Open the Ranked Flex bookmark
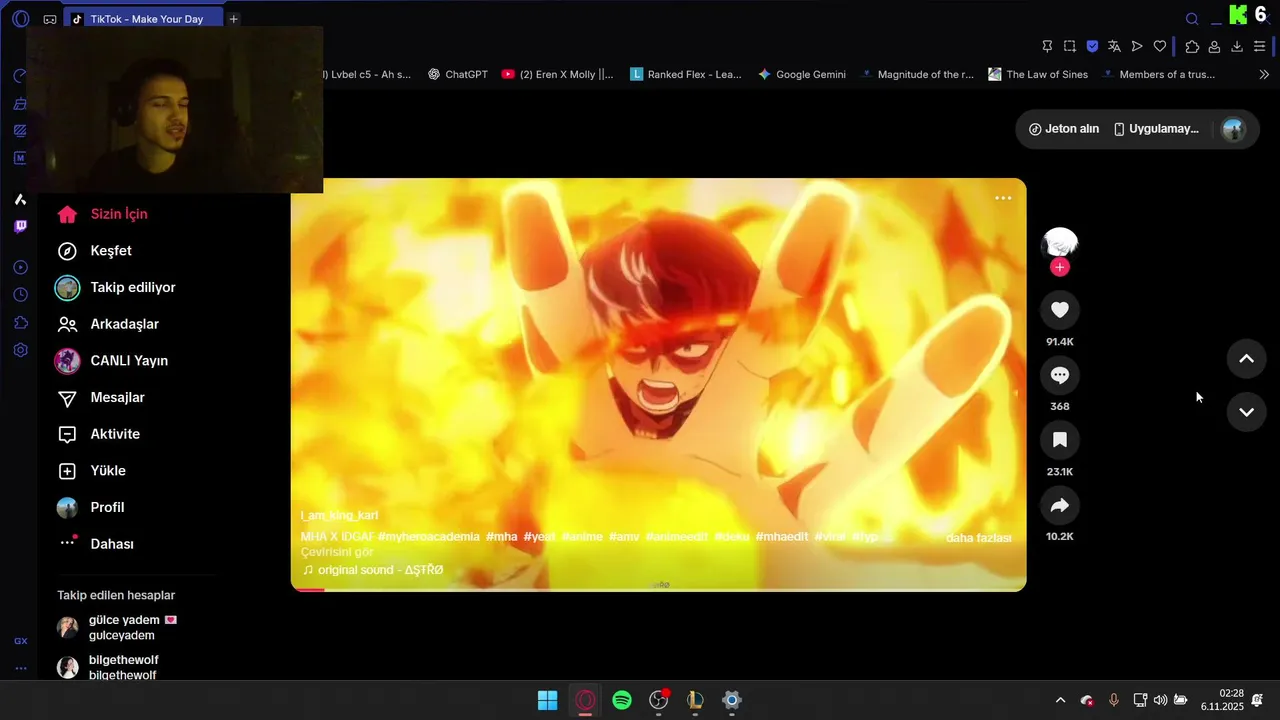 point(686,74)
